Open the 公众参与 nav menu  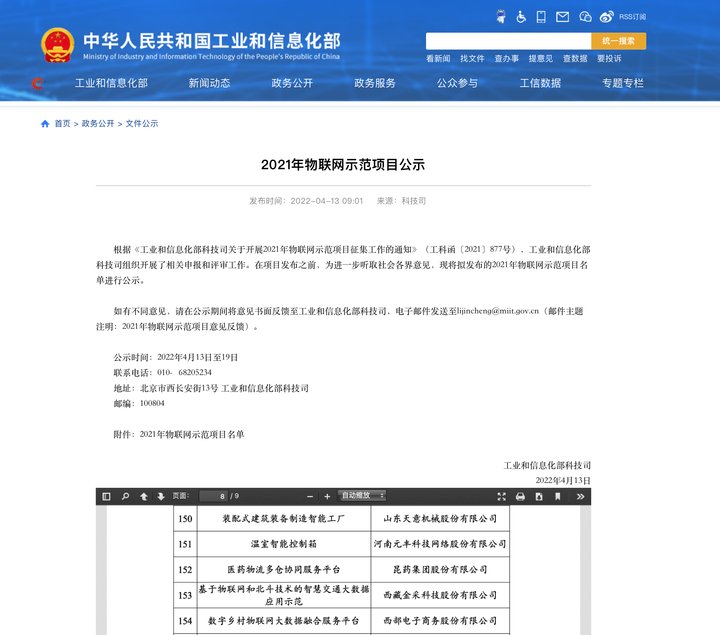tap(457, 83)
